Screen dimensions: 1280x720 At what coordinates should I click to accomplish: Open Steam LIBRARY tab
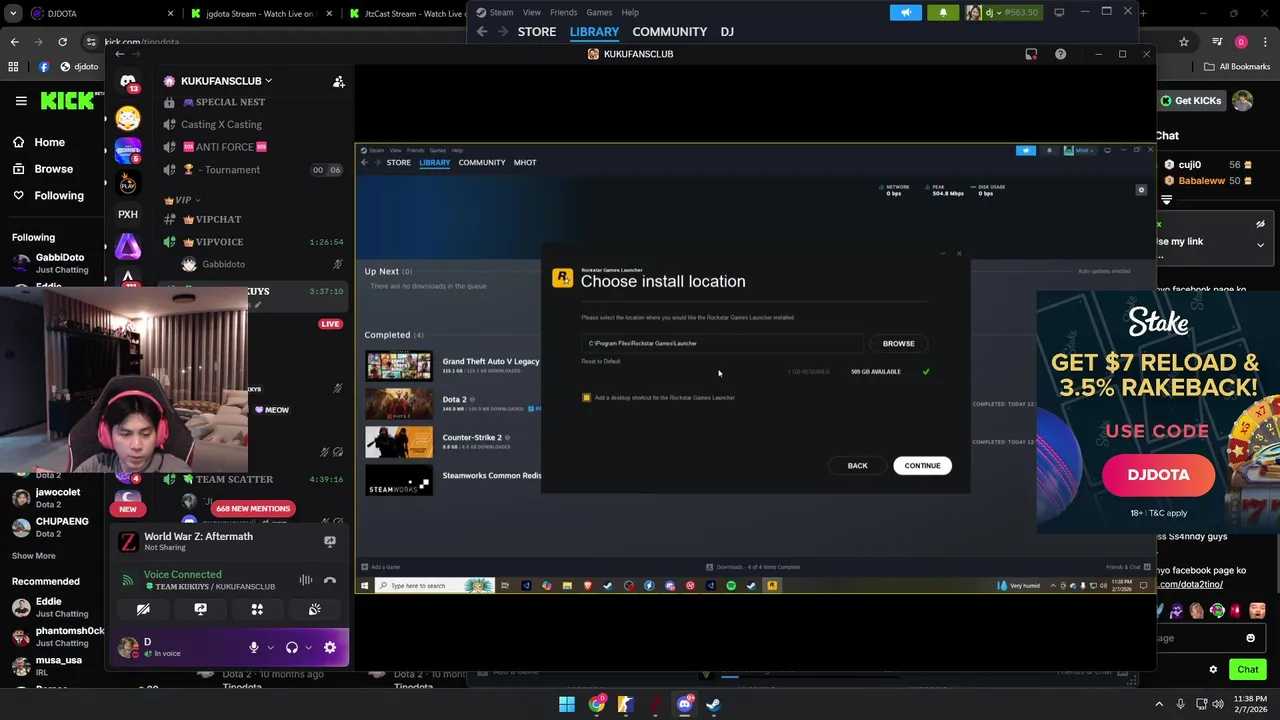coord(594,32)
